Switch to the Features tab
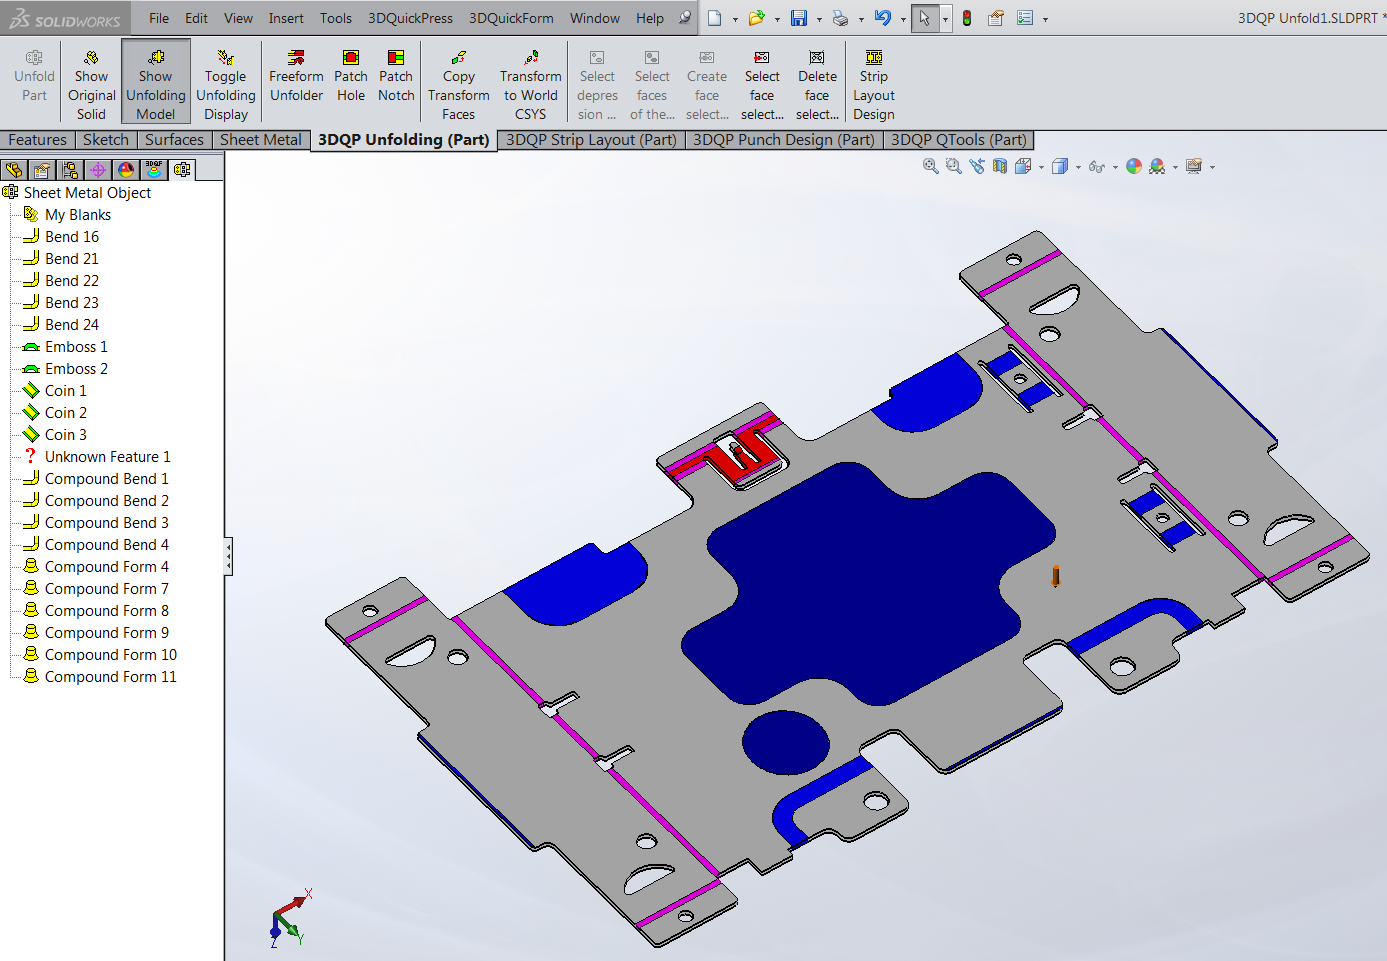The width and height of the screenshot is (1387, 961). coord(37,140)
